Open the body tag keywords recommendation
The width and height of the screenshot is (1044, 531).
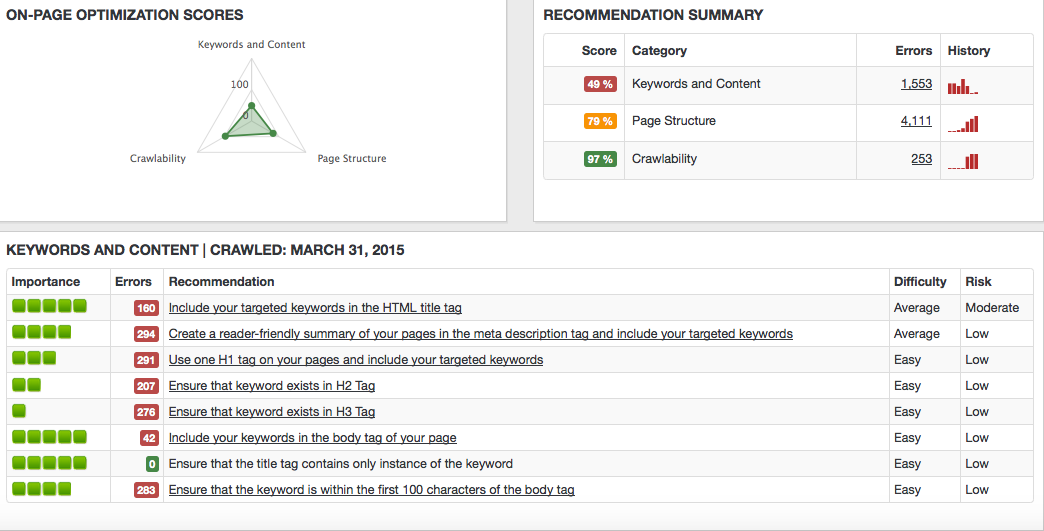pos(312,438)
